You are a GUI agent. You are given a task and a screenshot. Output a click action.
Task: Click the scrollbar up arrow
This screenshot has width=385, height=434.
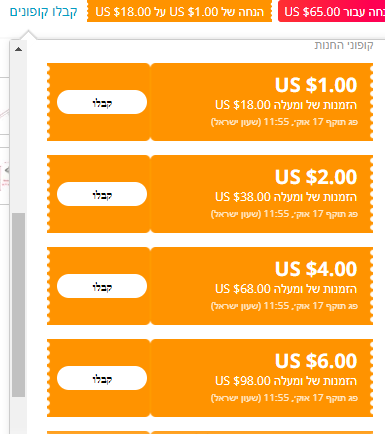coord(18,49)
